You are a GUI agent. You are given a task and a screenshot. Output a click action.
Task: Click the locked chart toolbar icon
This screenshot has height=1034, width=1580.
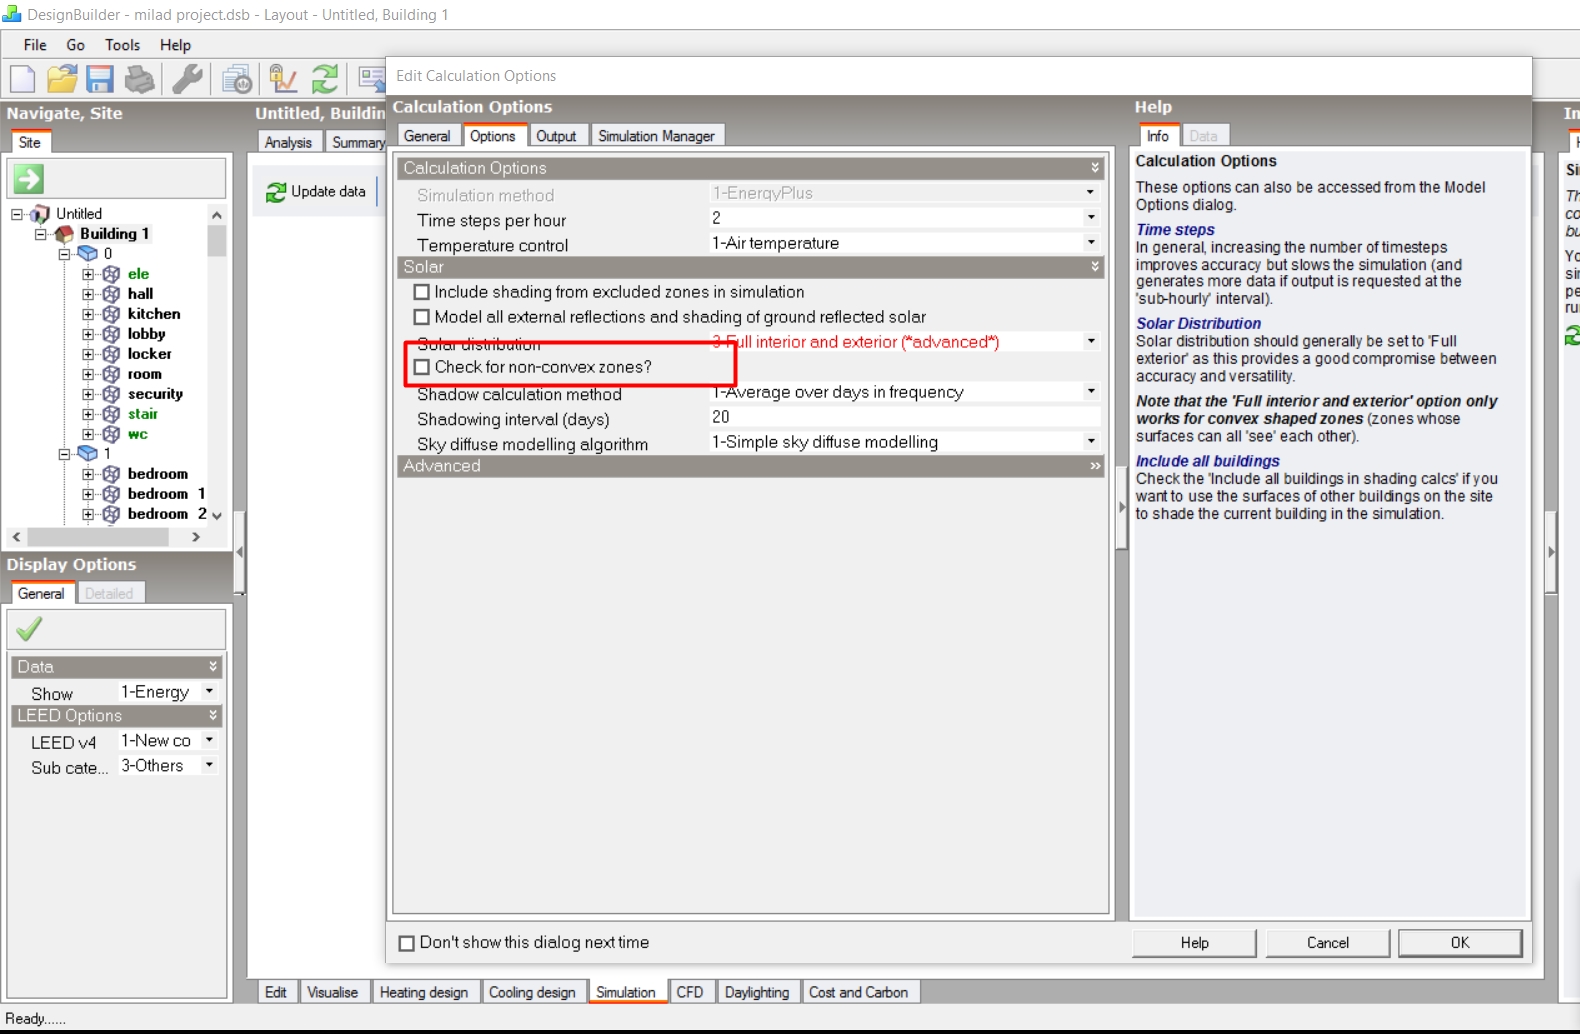[284, 79]
